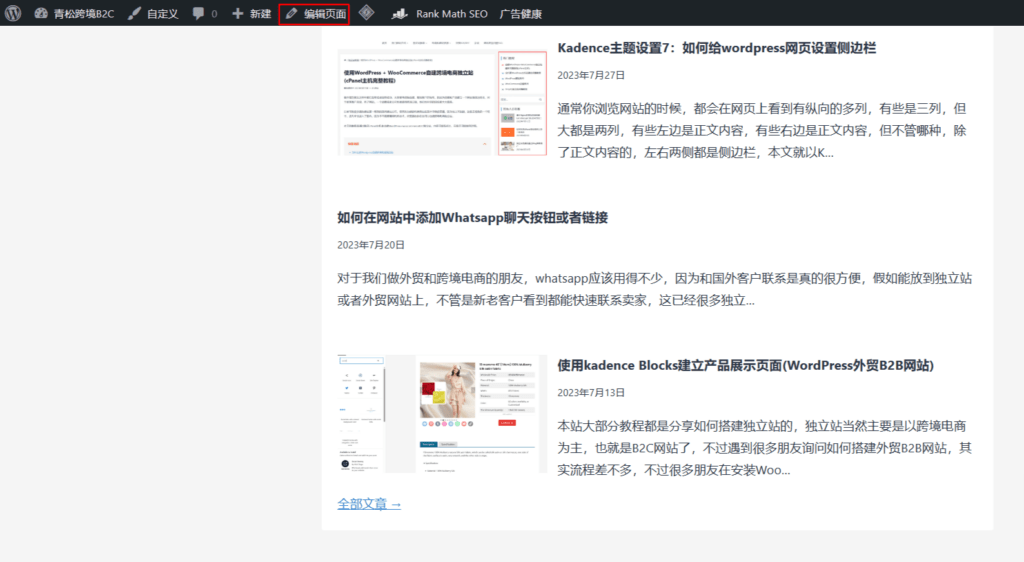Open the 广告健康 admin bar item

click(x=520, y=14)
